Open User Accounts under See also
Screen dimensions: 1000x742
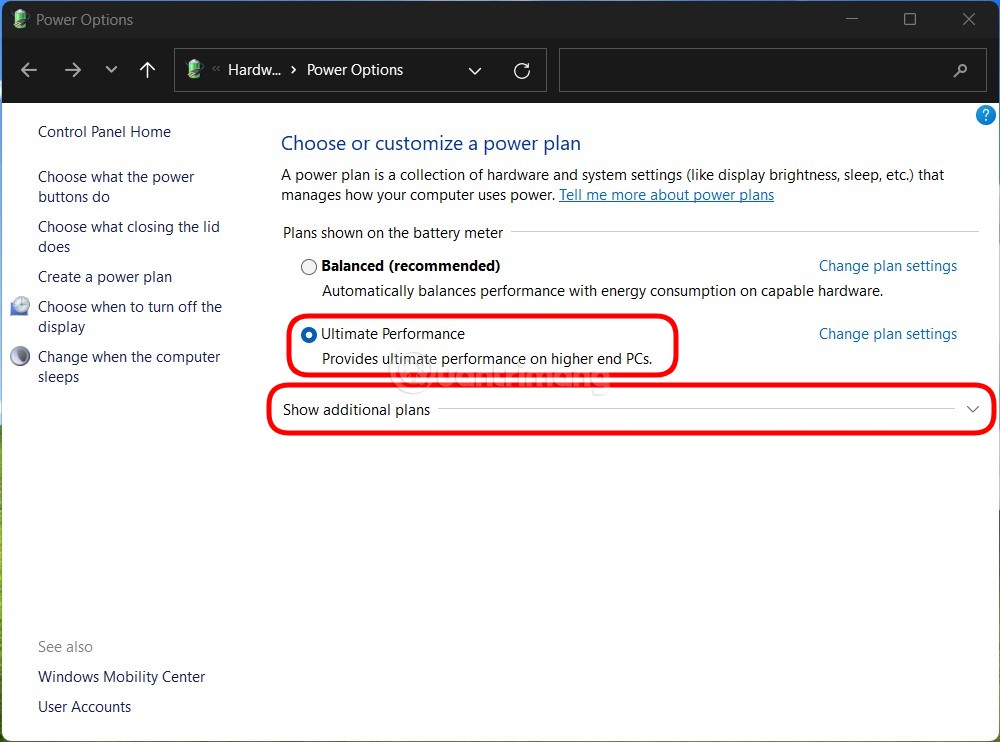[x=84, y=707]
